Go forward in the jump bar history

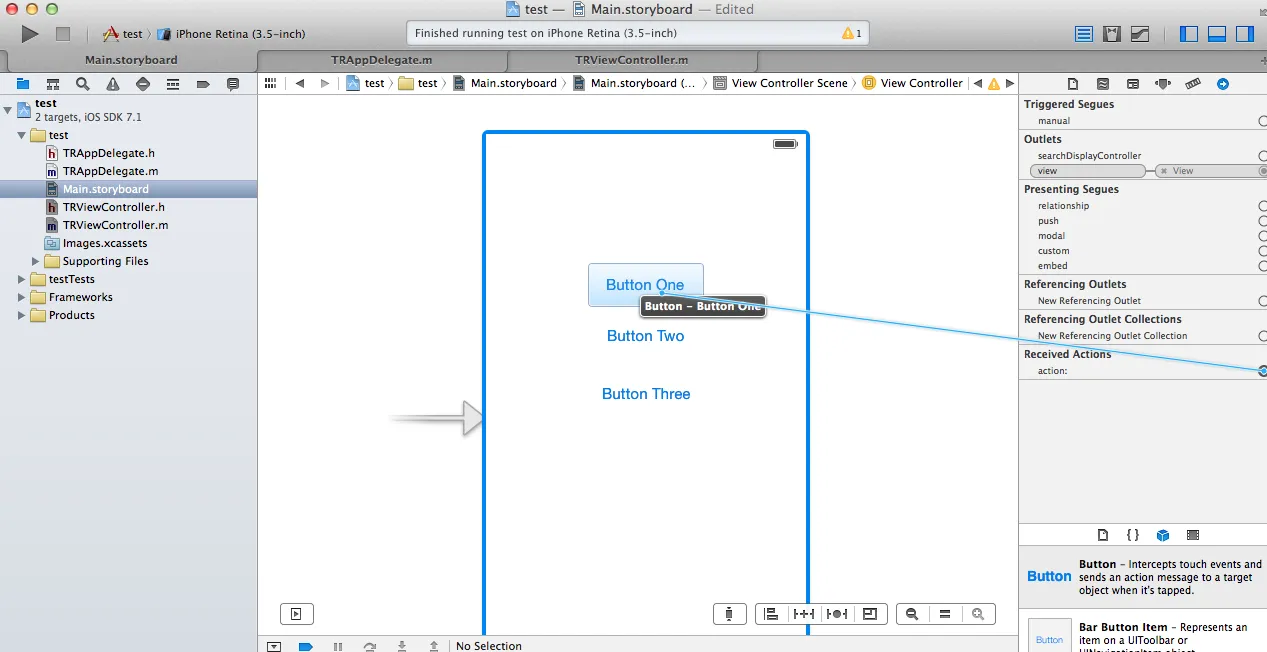pos(325,83)
